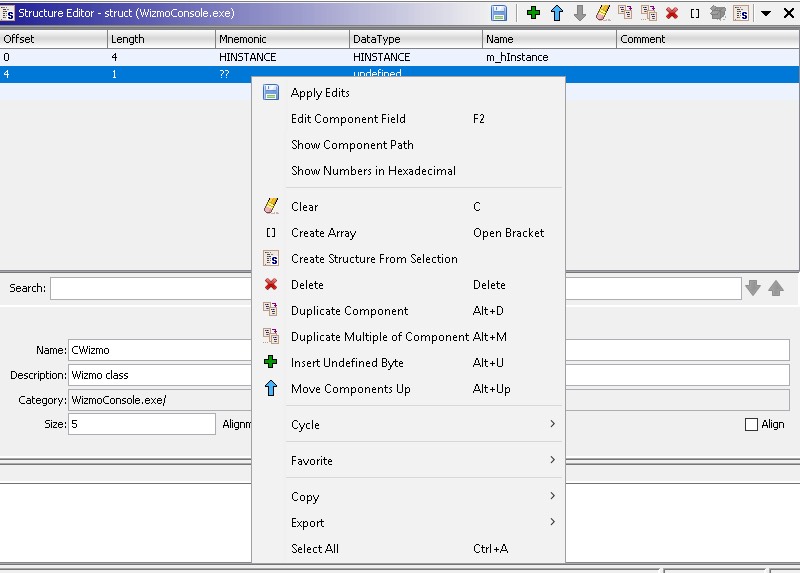Click Insert Undefined Byte plus icon in toolbar
The width and height of the screenshot is (800, 573).
pyautogui.click(x=533, y=13)
